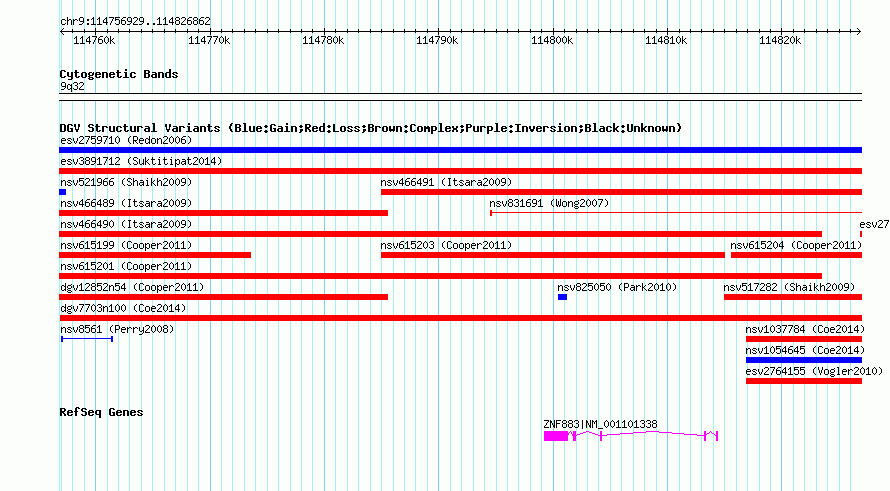Select the Cytogenetic Bands track title
This screenshot has width=890, height=491.
(x=119, y=74)
